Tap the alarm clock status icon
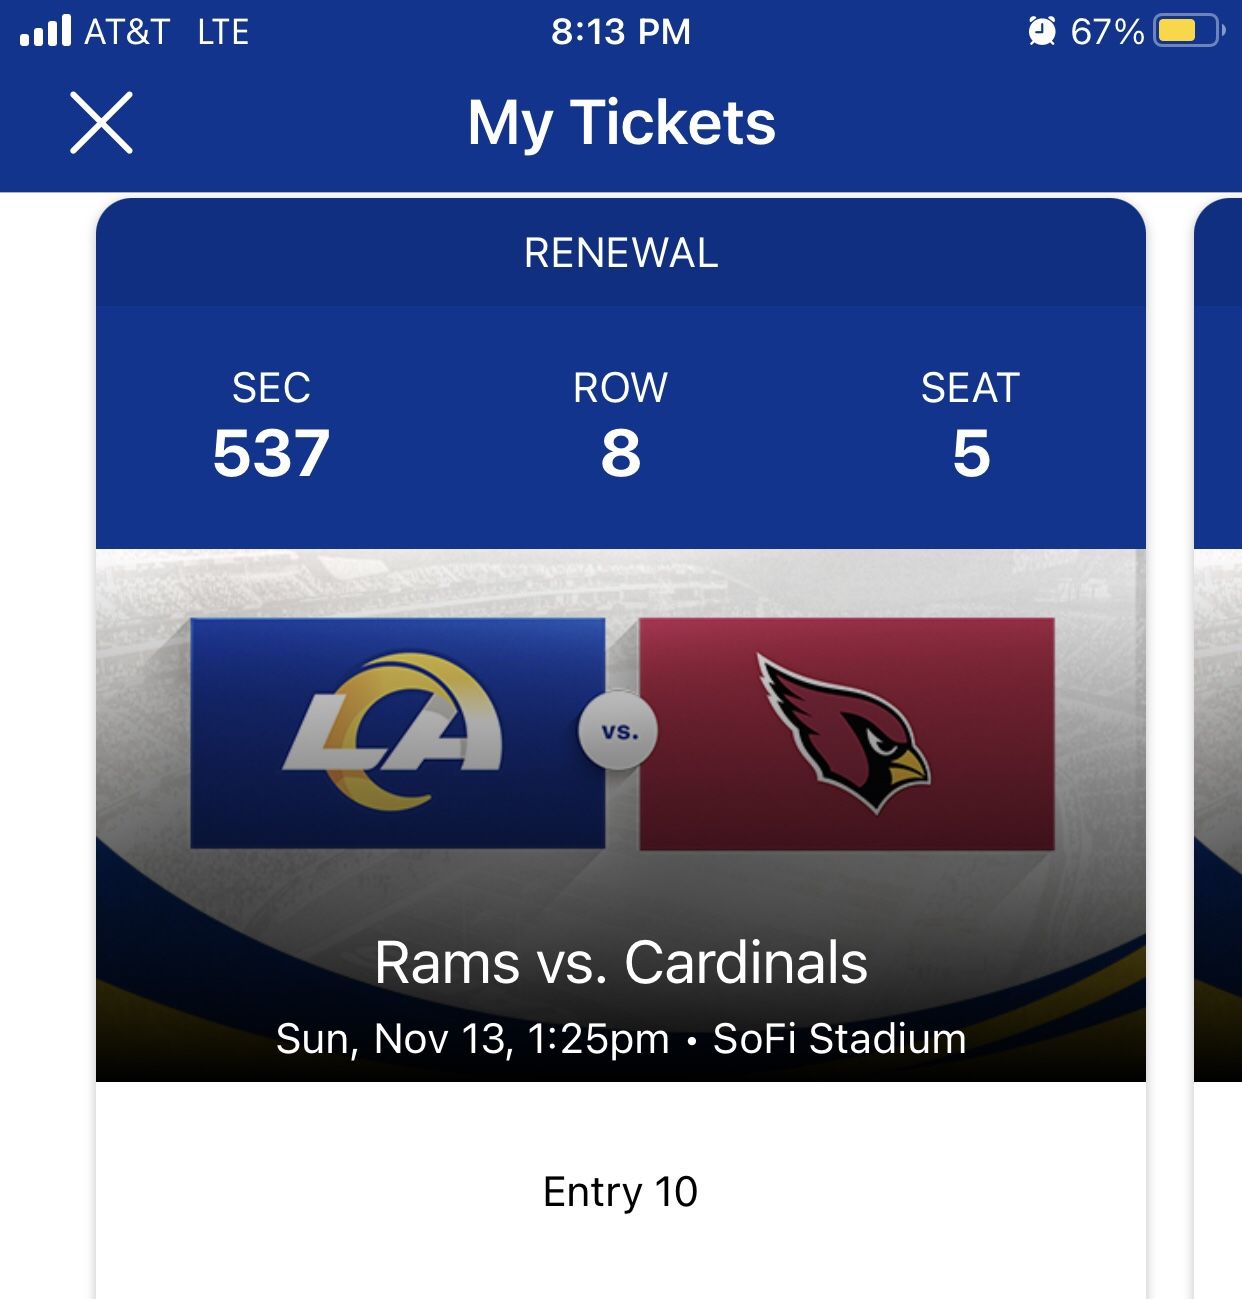The height and width of the screenshot is (1299, 1242). pos(1041,31)
